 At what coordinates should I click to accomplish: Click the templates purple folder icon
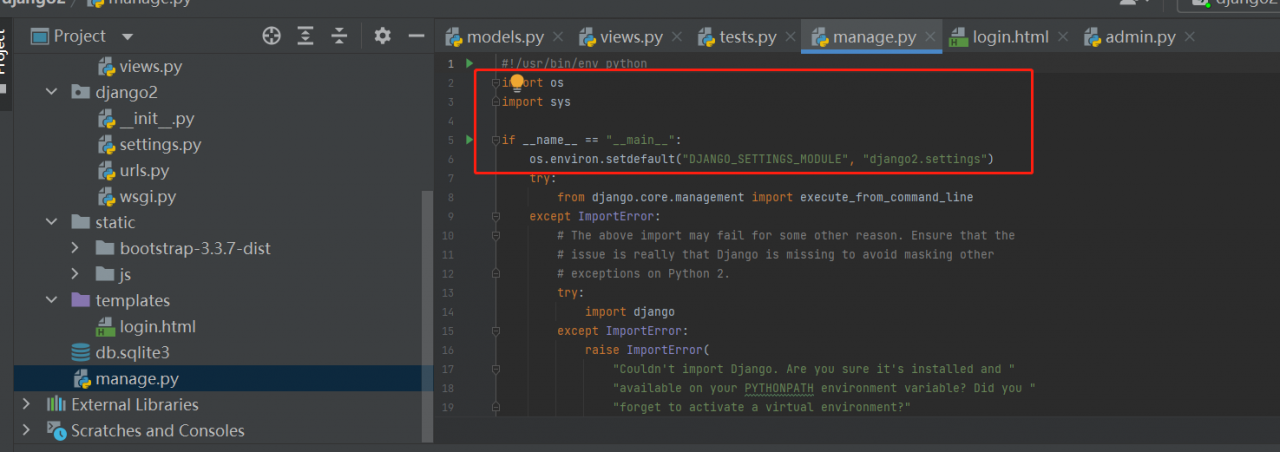point(80,300)
